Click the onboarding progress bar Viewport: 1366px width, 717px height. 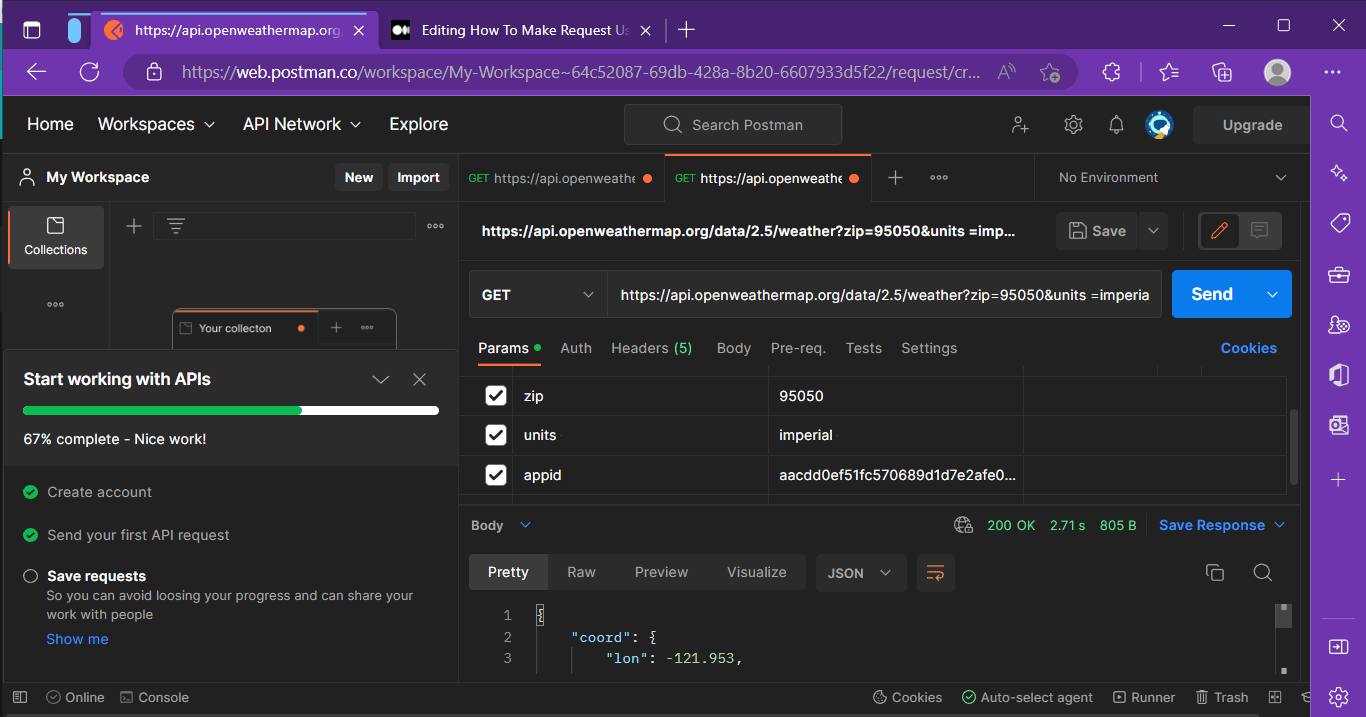[x=230, y=410]
